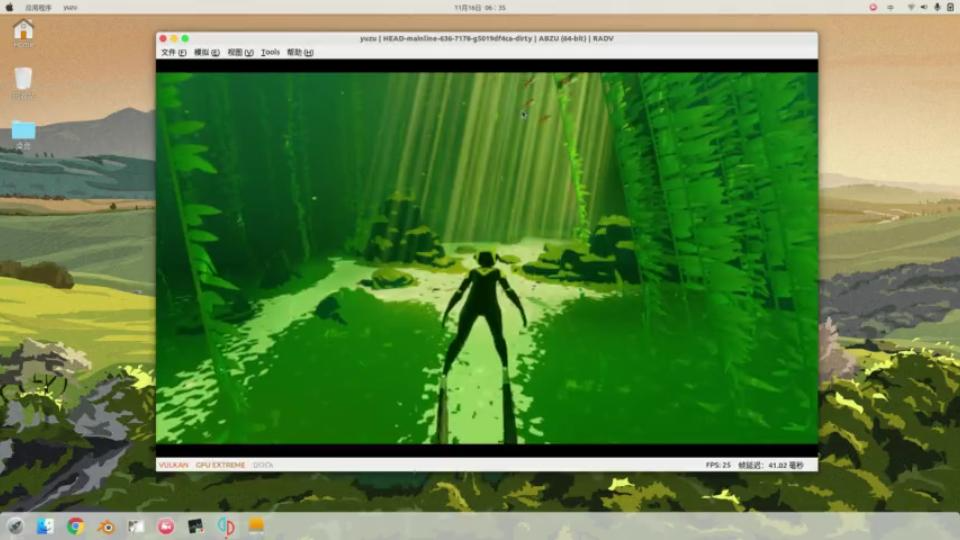This screenshot has width=960, height=540.
Task: Click the microphone icon in system tray
Action: (x=937, y=7)
